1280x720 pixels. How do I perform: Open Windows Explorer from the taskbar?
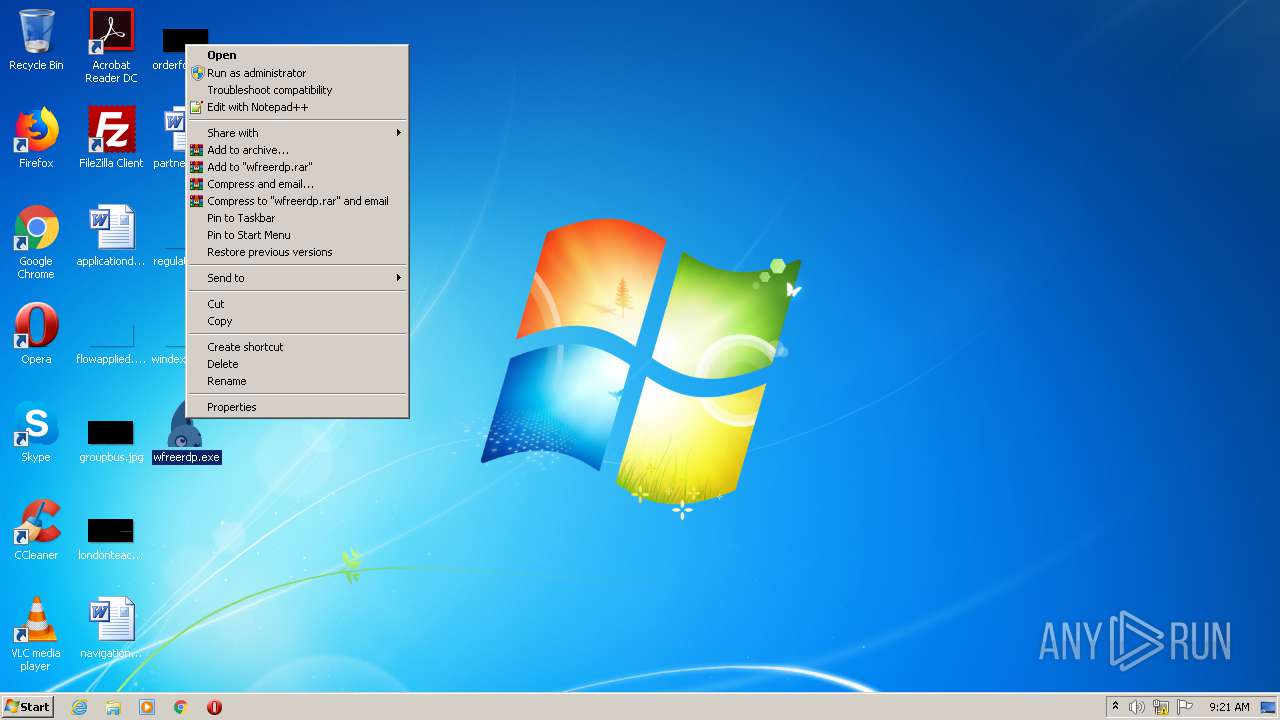point(113,707)
